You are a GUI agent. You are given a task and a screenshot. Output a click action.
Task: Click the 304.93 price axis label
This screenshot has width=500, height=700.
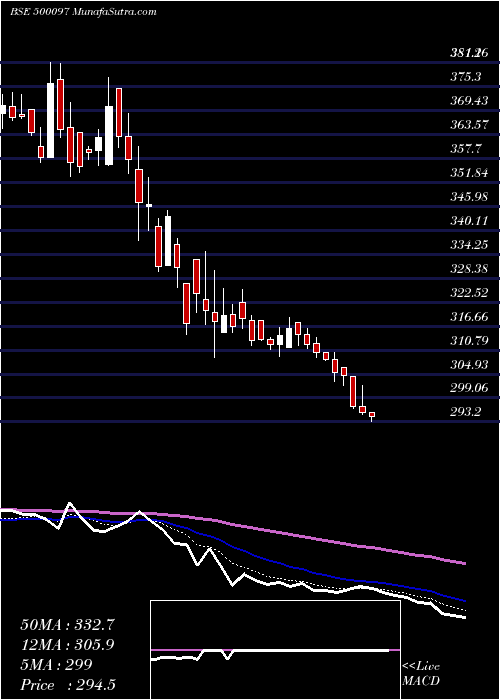[x=469, y=365]
